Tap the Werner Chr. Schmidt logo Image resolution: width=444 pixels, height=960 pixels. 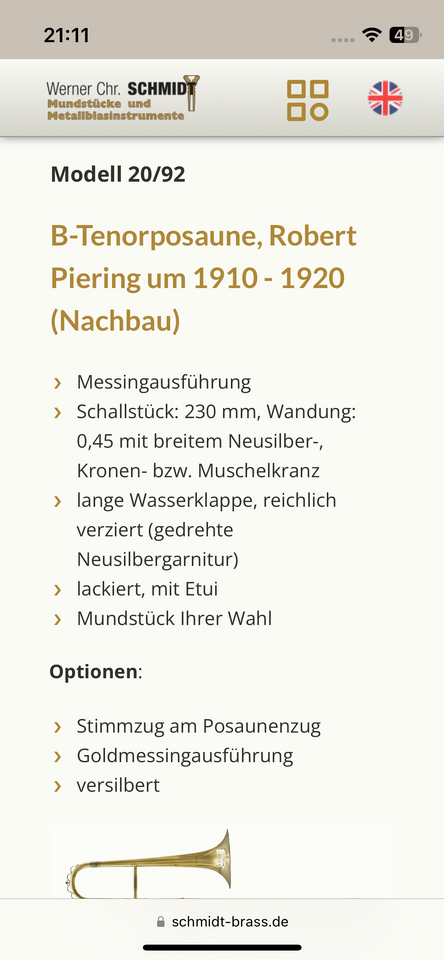point(122,98)
